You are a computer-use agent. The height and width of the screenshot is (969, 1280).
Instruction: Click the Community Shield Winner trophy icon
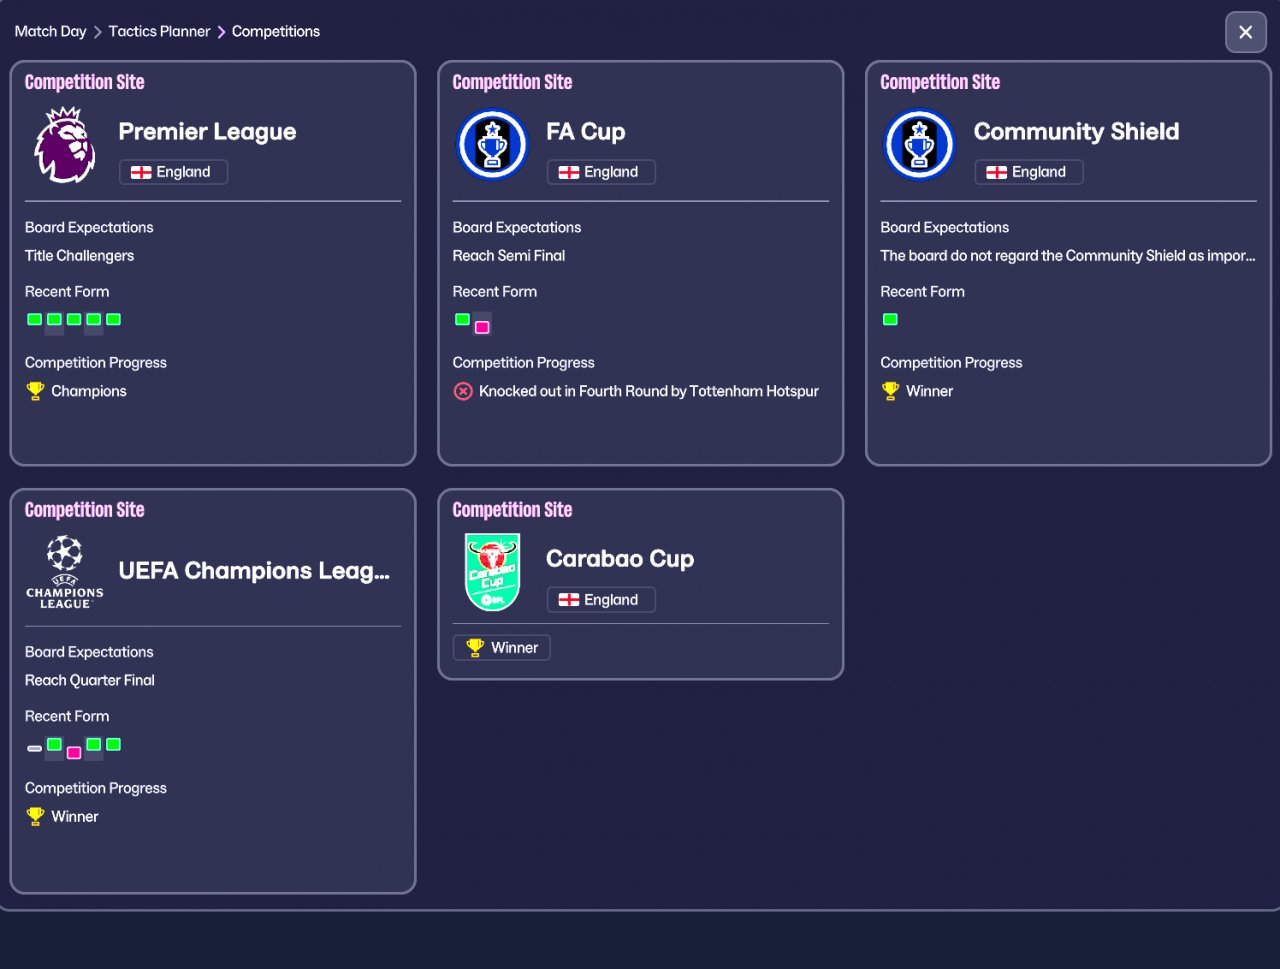891,391
